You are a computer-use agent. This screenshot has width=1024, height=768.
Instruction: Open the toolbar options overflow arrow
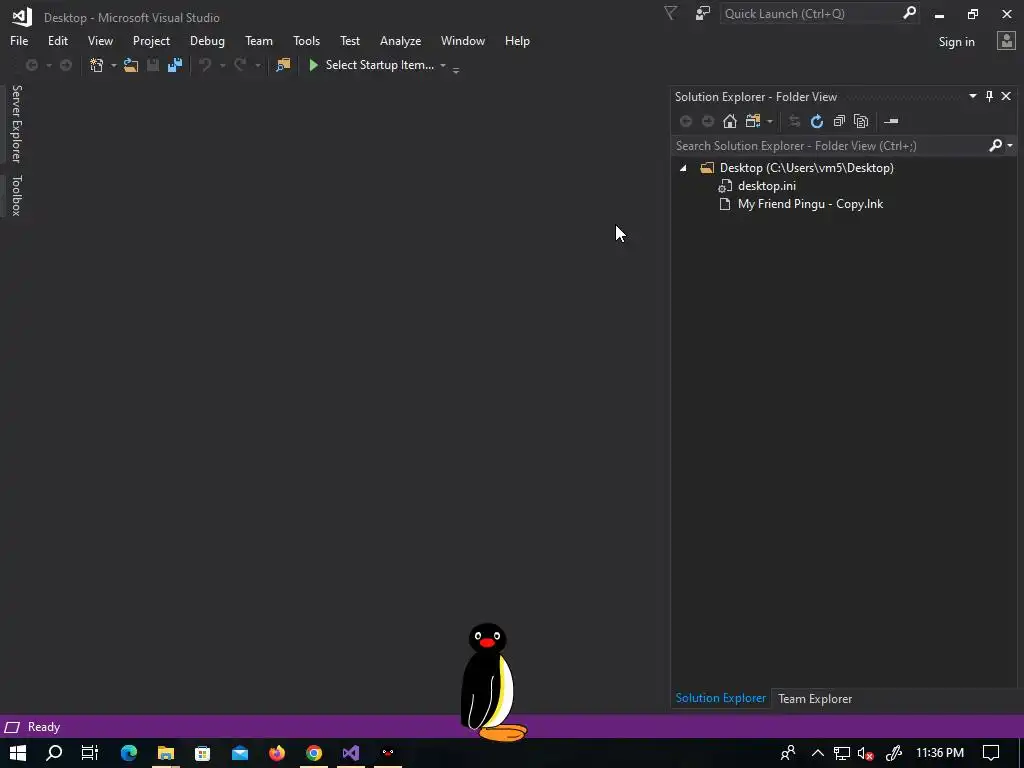coord(456,69)
